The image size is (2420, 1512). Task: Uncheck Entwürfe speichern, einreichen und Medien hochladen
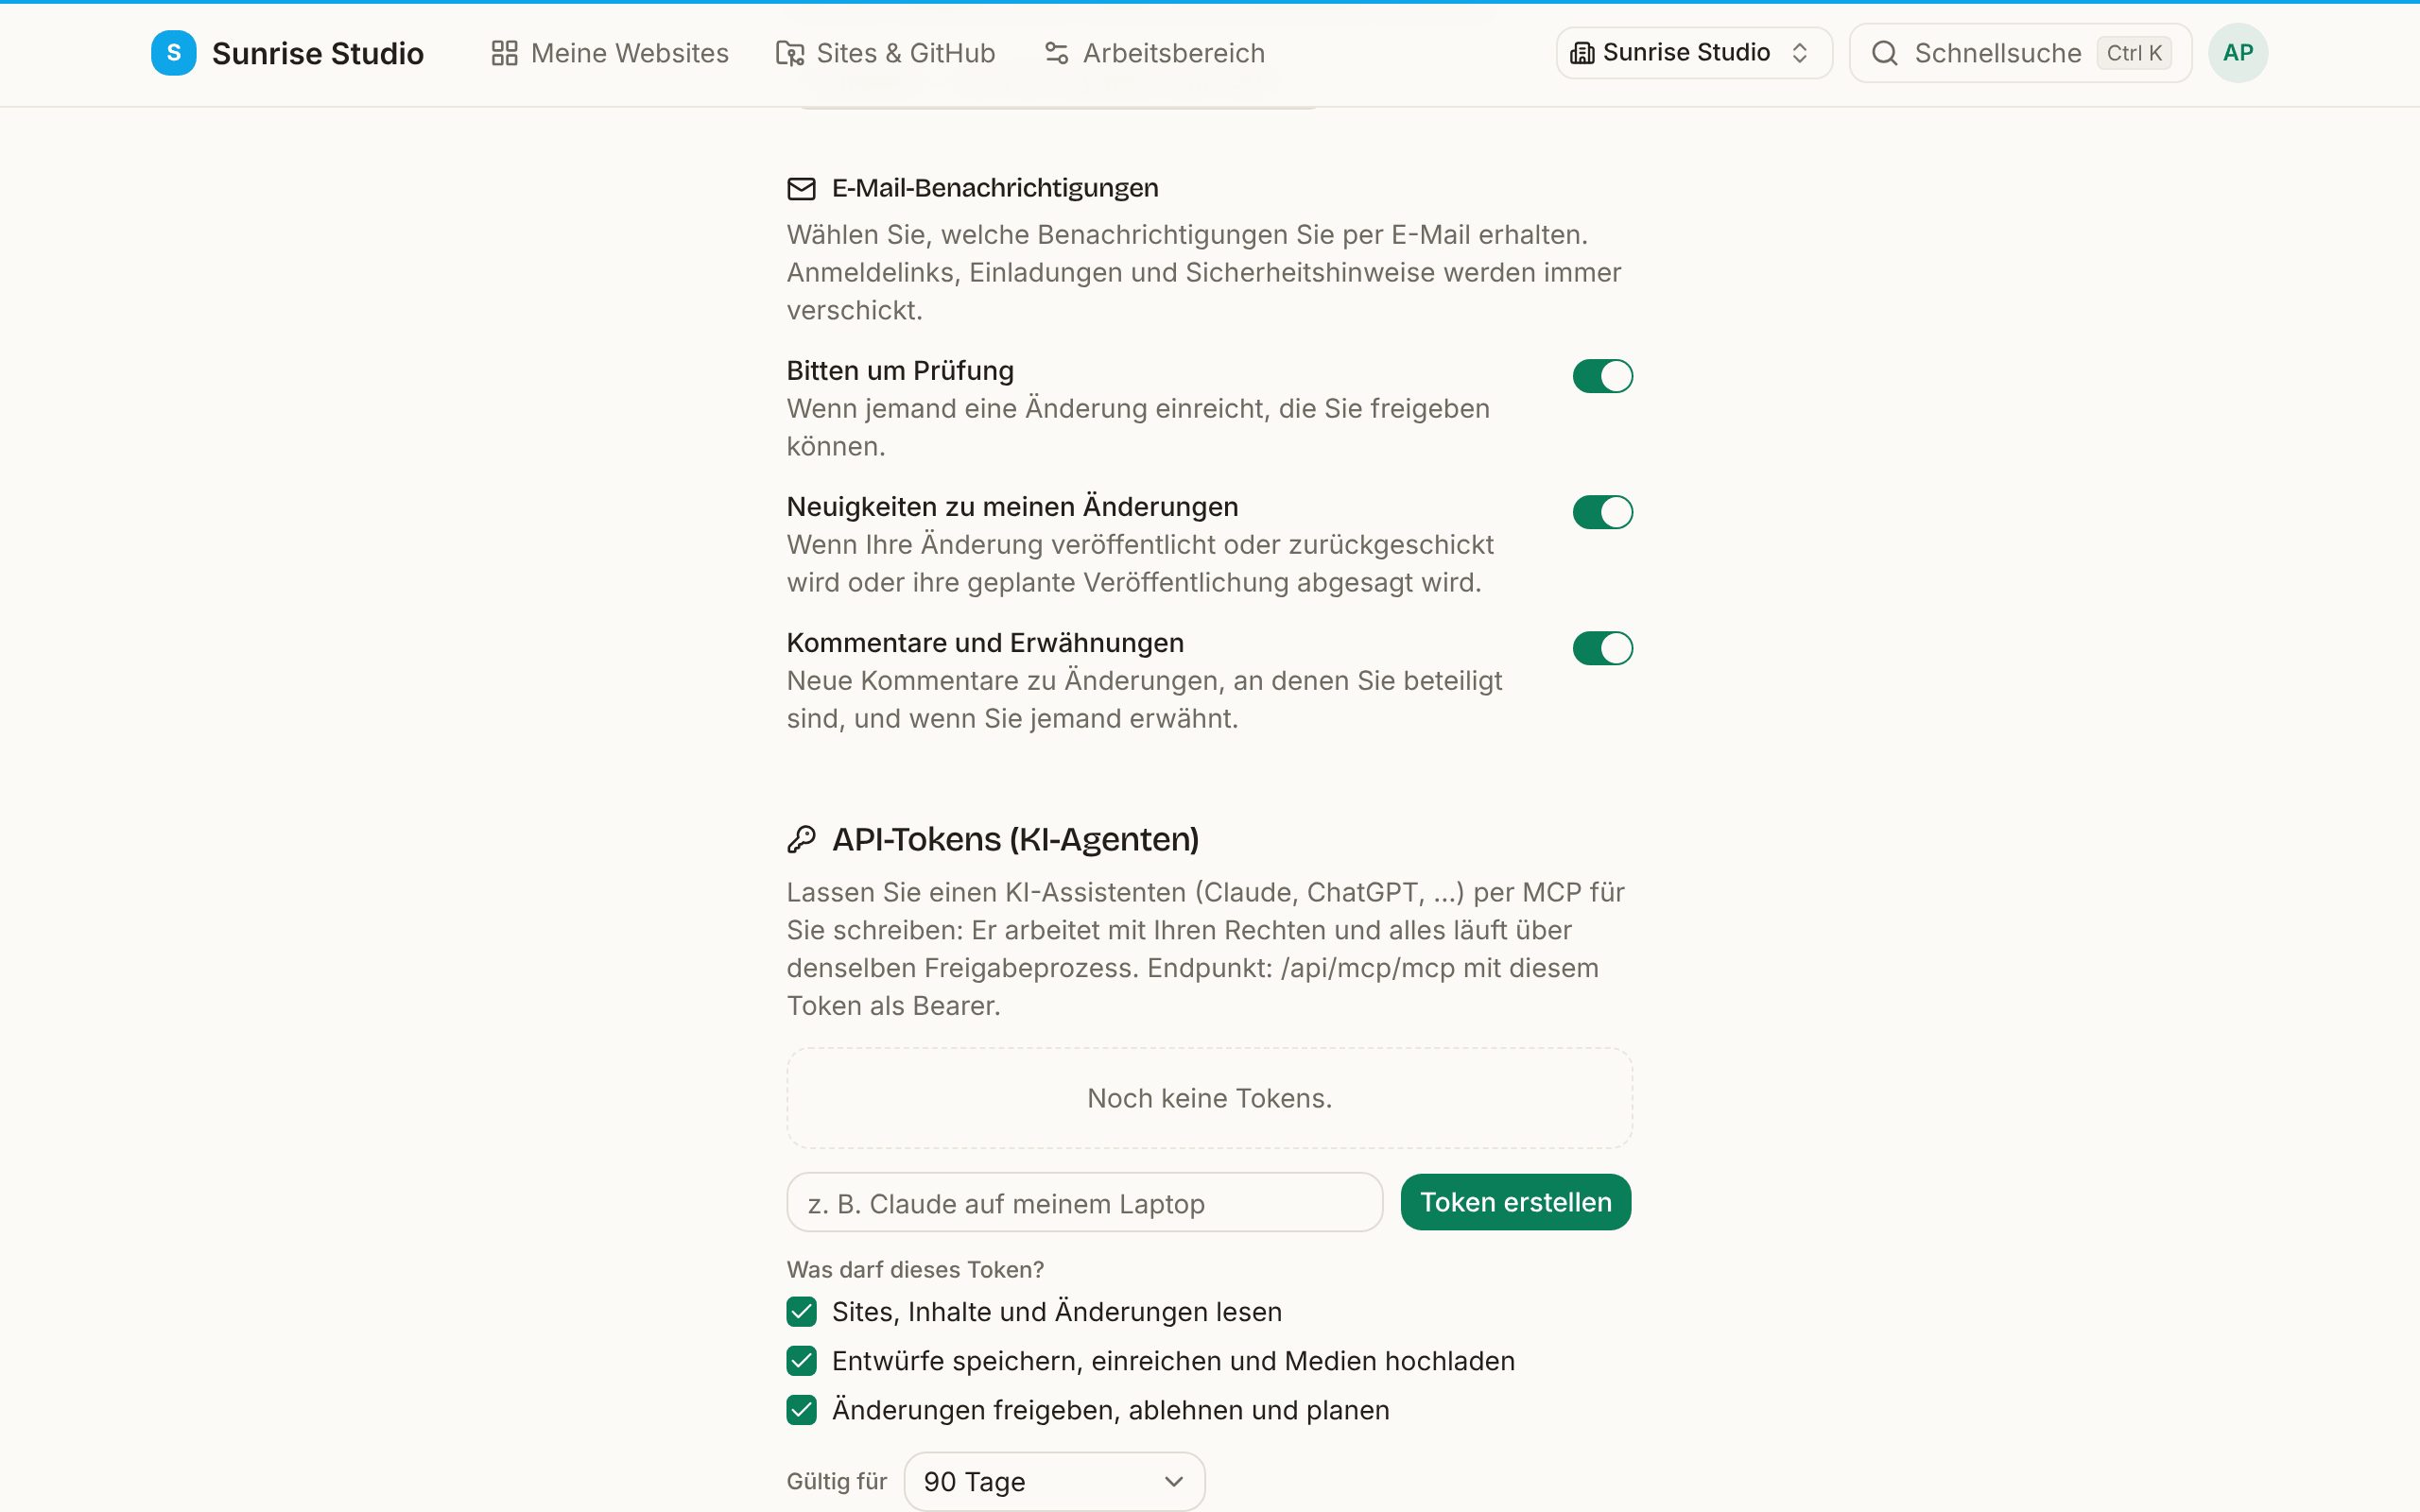(801, 1360)
